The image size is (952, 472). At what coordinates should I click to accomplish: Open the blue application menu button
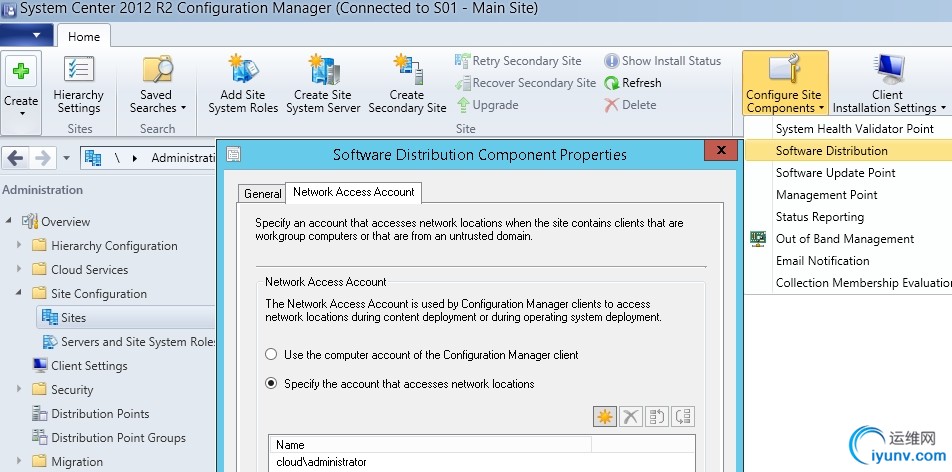pos(27,35)
